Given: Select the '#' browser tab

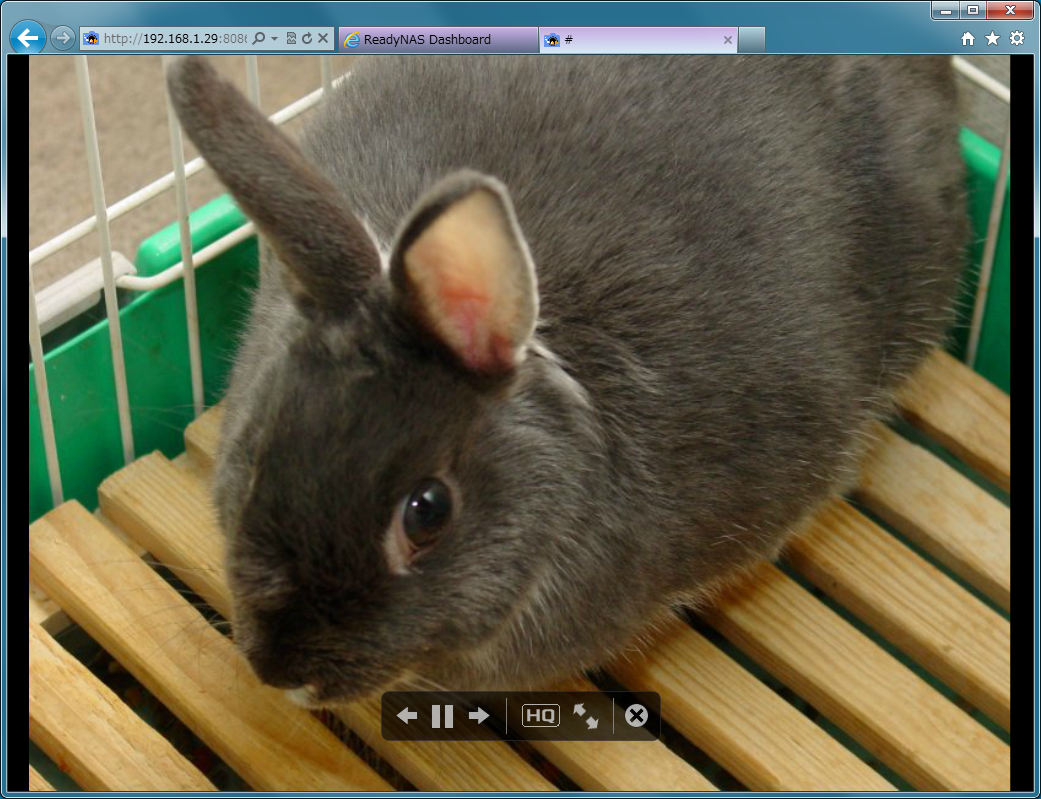Looking at the screenshot, I should (x=630, y=40).
